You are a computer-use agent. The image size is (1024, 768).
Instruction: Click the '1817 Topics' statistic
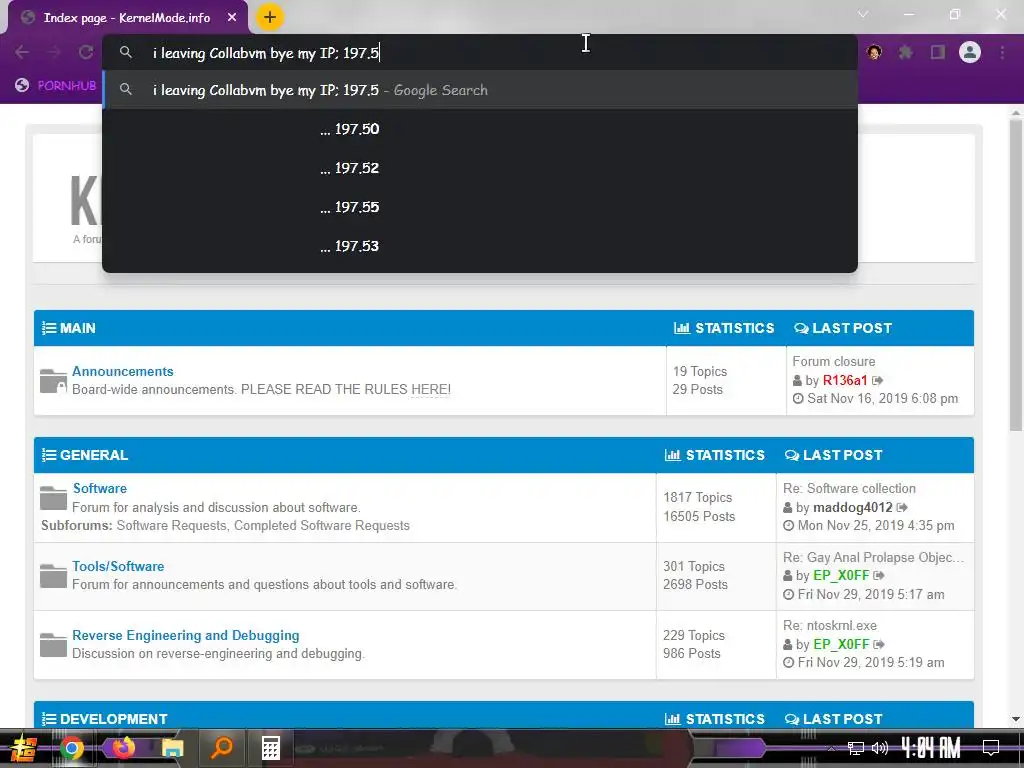click(x=697, y=498)
